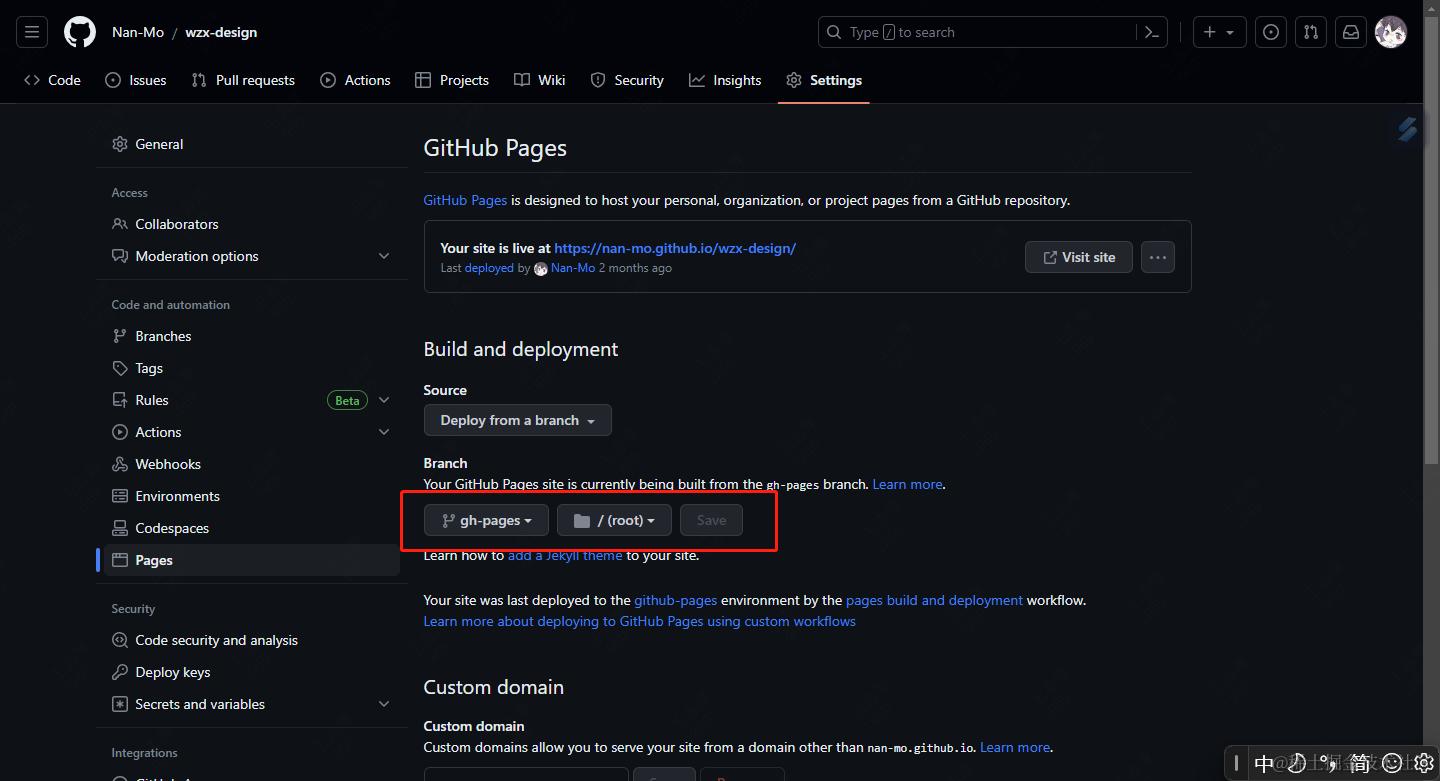Click the Nan-Mo owner link in the header
This screenshot has height=781, width=1440.
coord(138,32)
